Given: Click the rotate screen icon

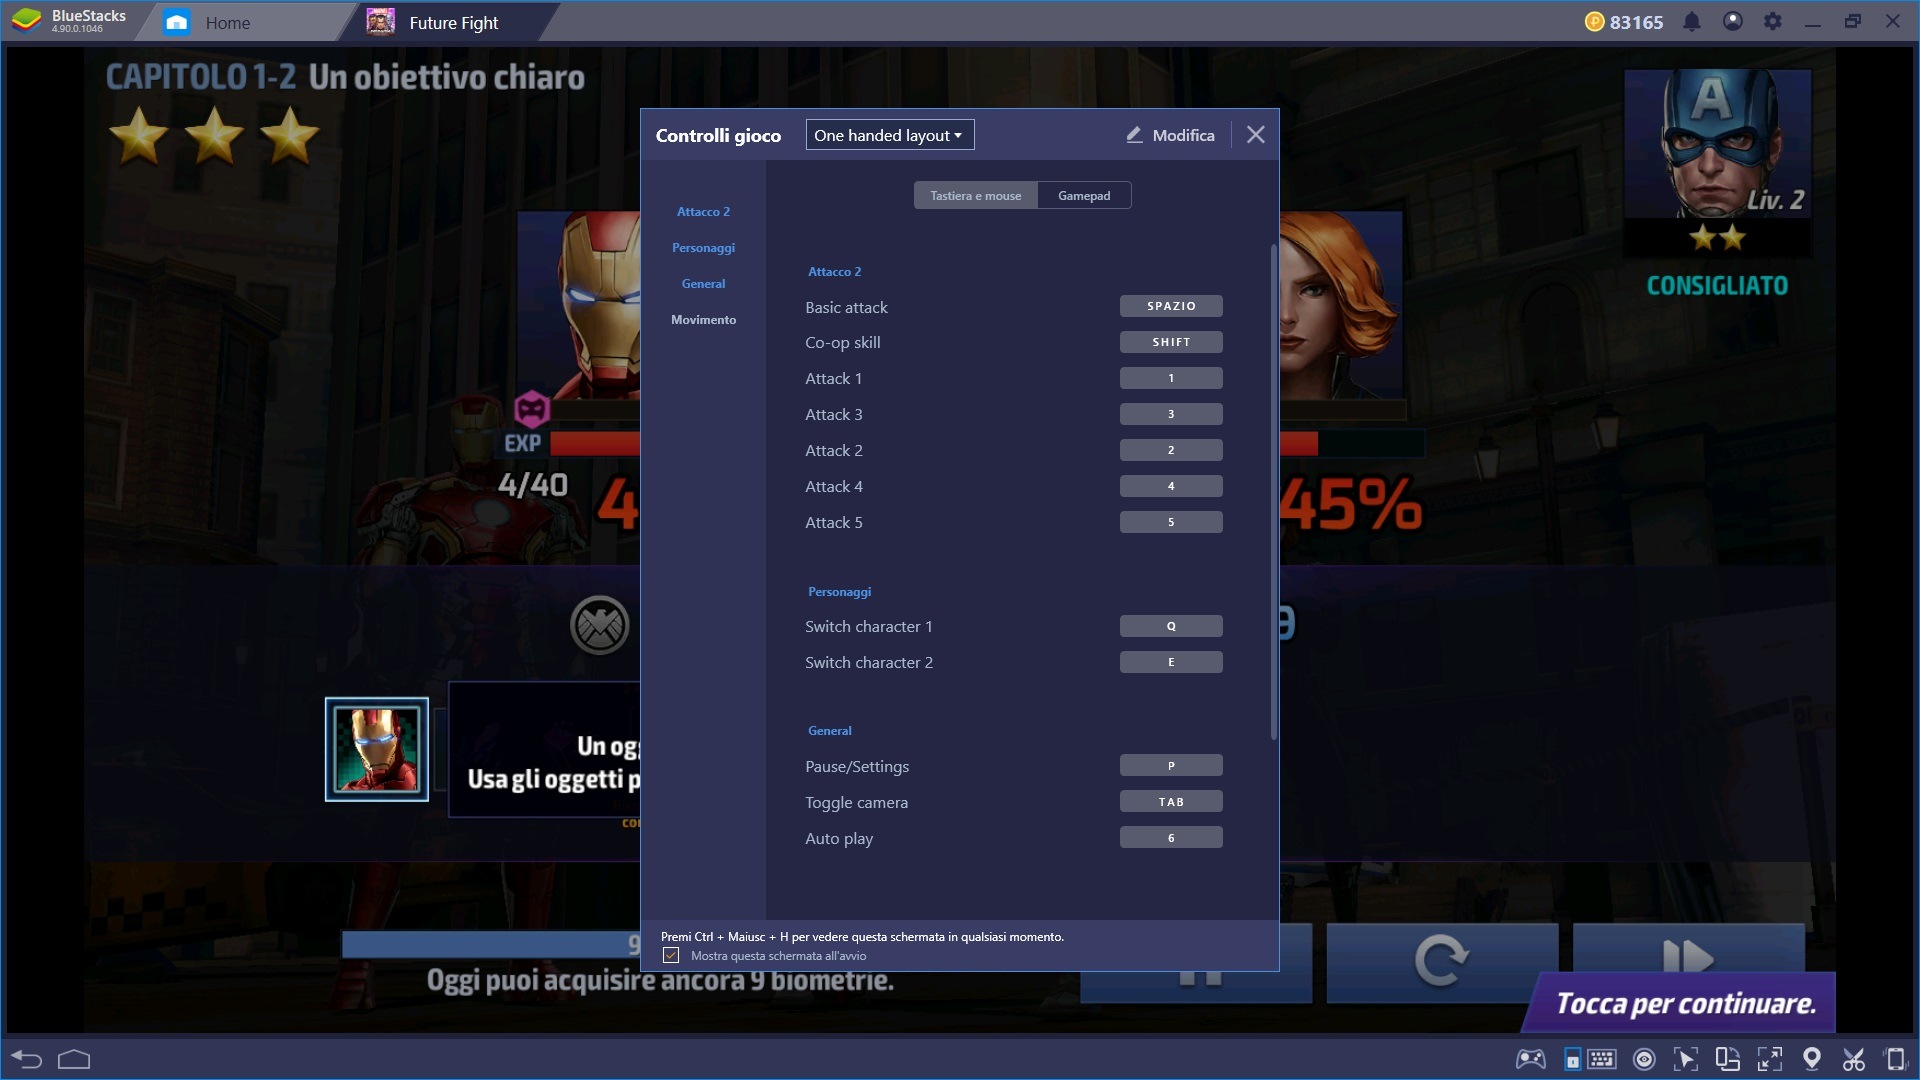Looking at the screenshot, I should (1727, 1059).
